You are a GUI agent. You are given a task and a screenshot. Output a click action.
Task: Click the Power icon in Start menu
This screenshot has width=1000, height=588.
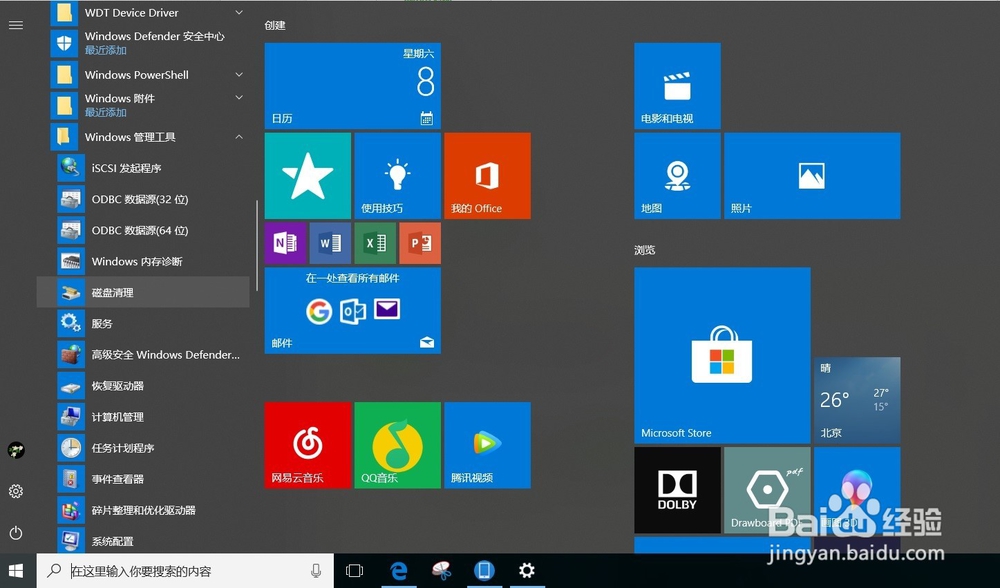click(16, 533)
